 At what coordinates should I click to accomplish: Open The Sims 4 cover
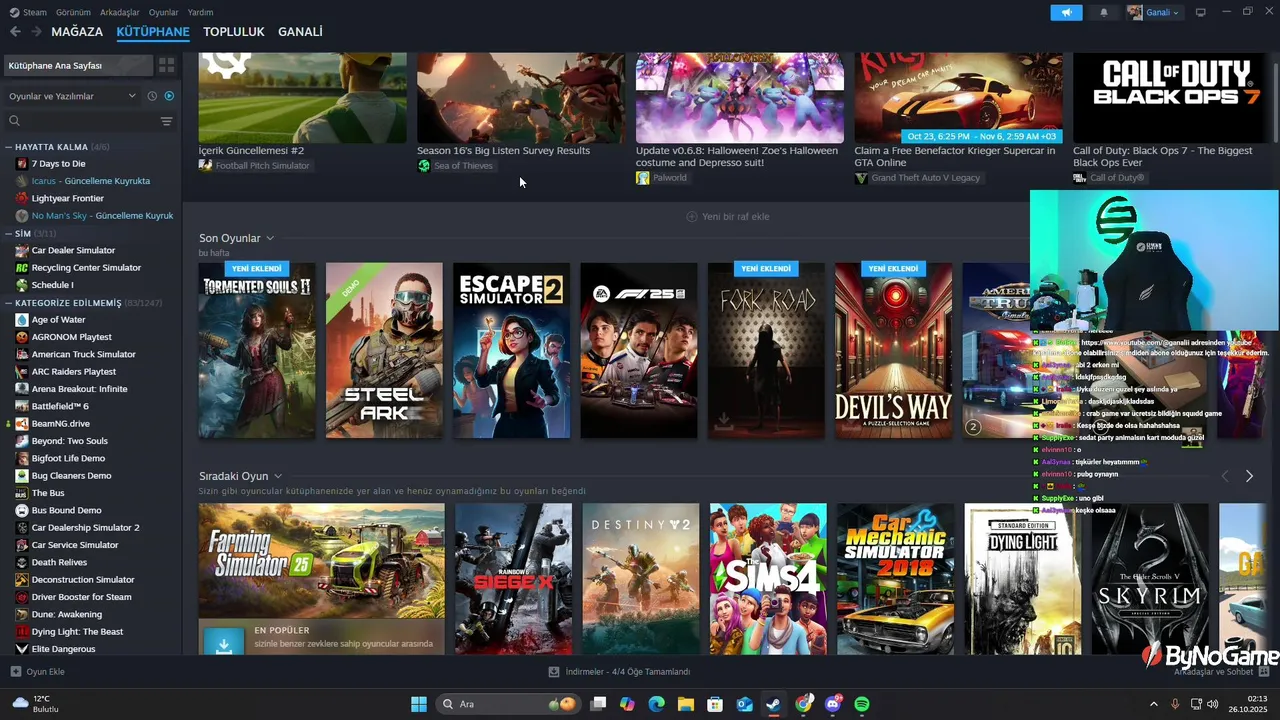coord(768,579)
